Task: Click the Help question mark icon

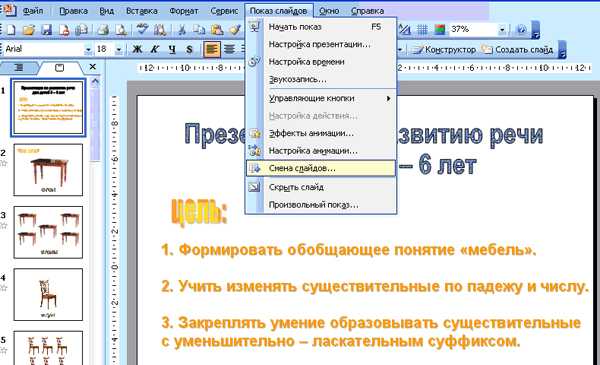Action: [x=522, y=29]
